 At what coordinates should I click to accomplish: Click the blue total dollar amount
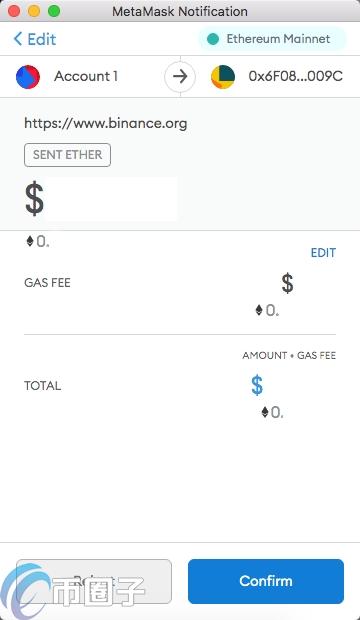click(257, 385)
